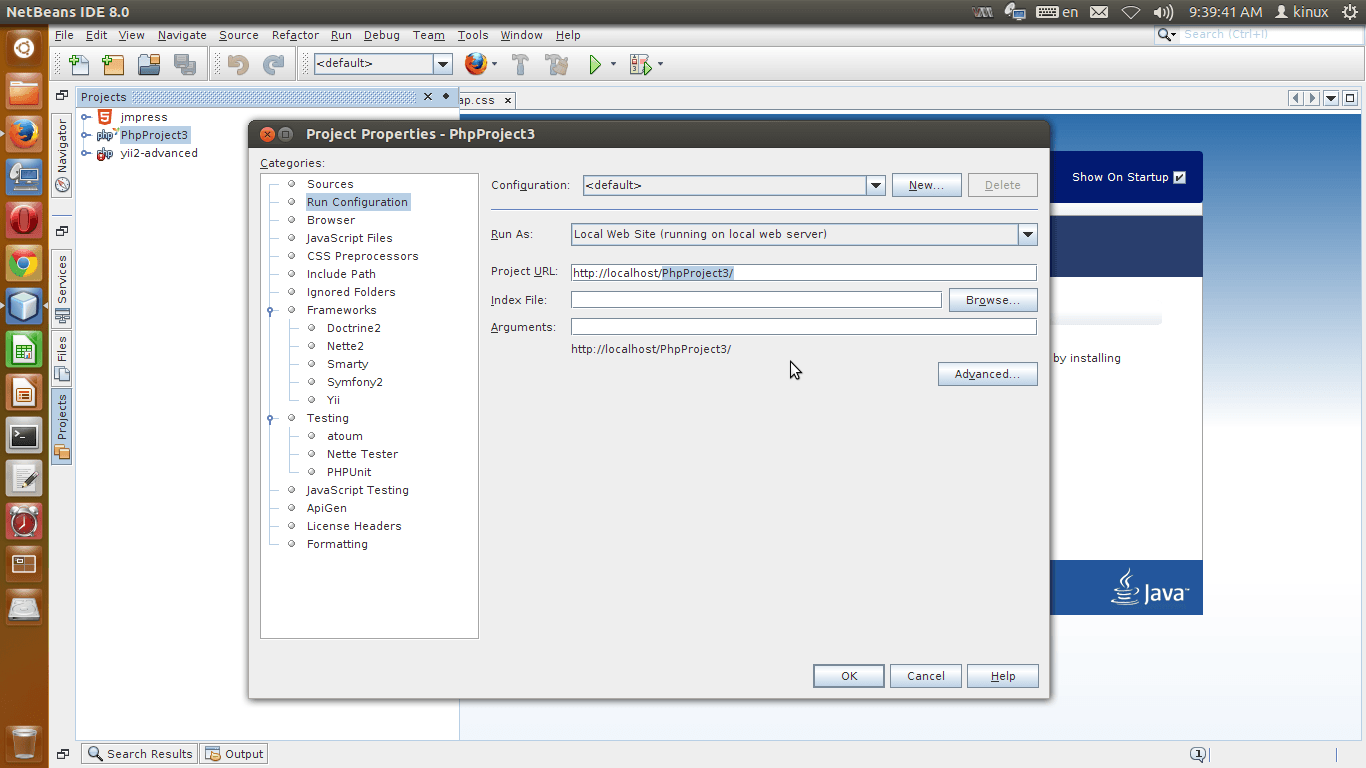This screenshot has width=1366, height=768.
Task: Expand the yii2-advanced project node
Action: pyautogui.click(x=87, y=153)
